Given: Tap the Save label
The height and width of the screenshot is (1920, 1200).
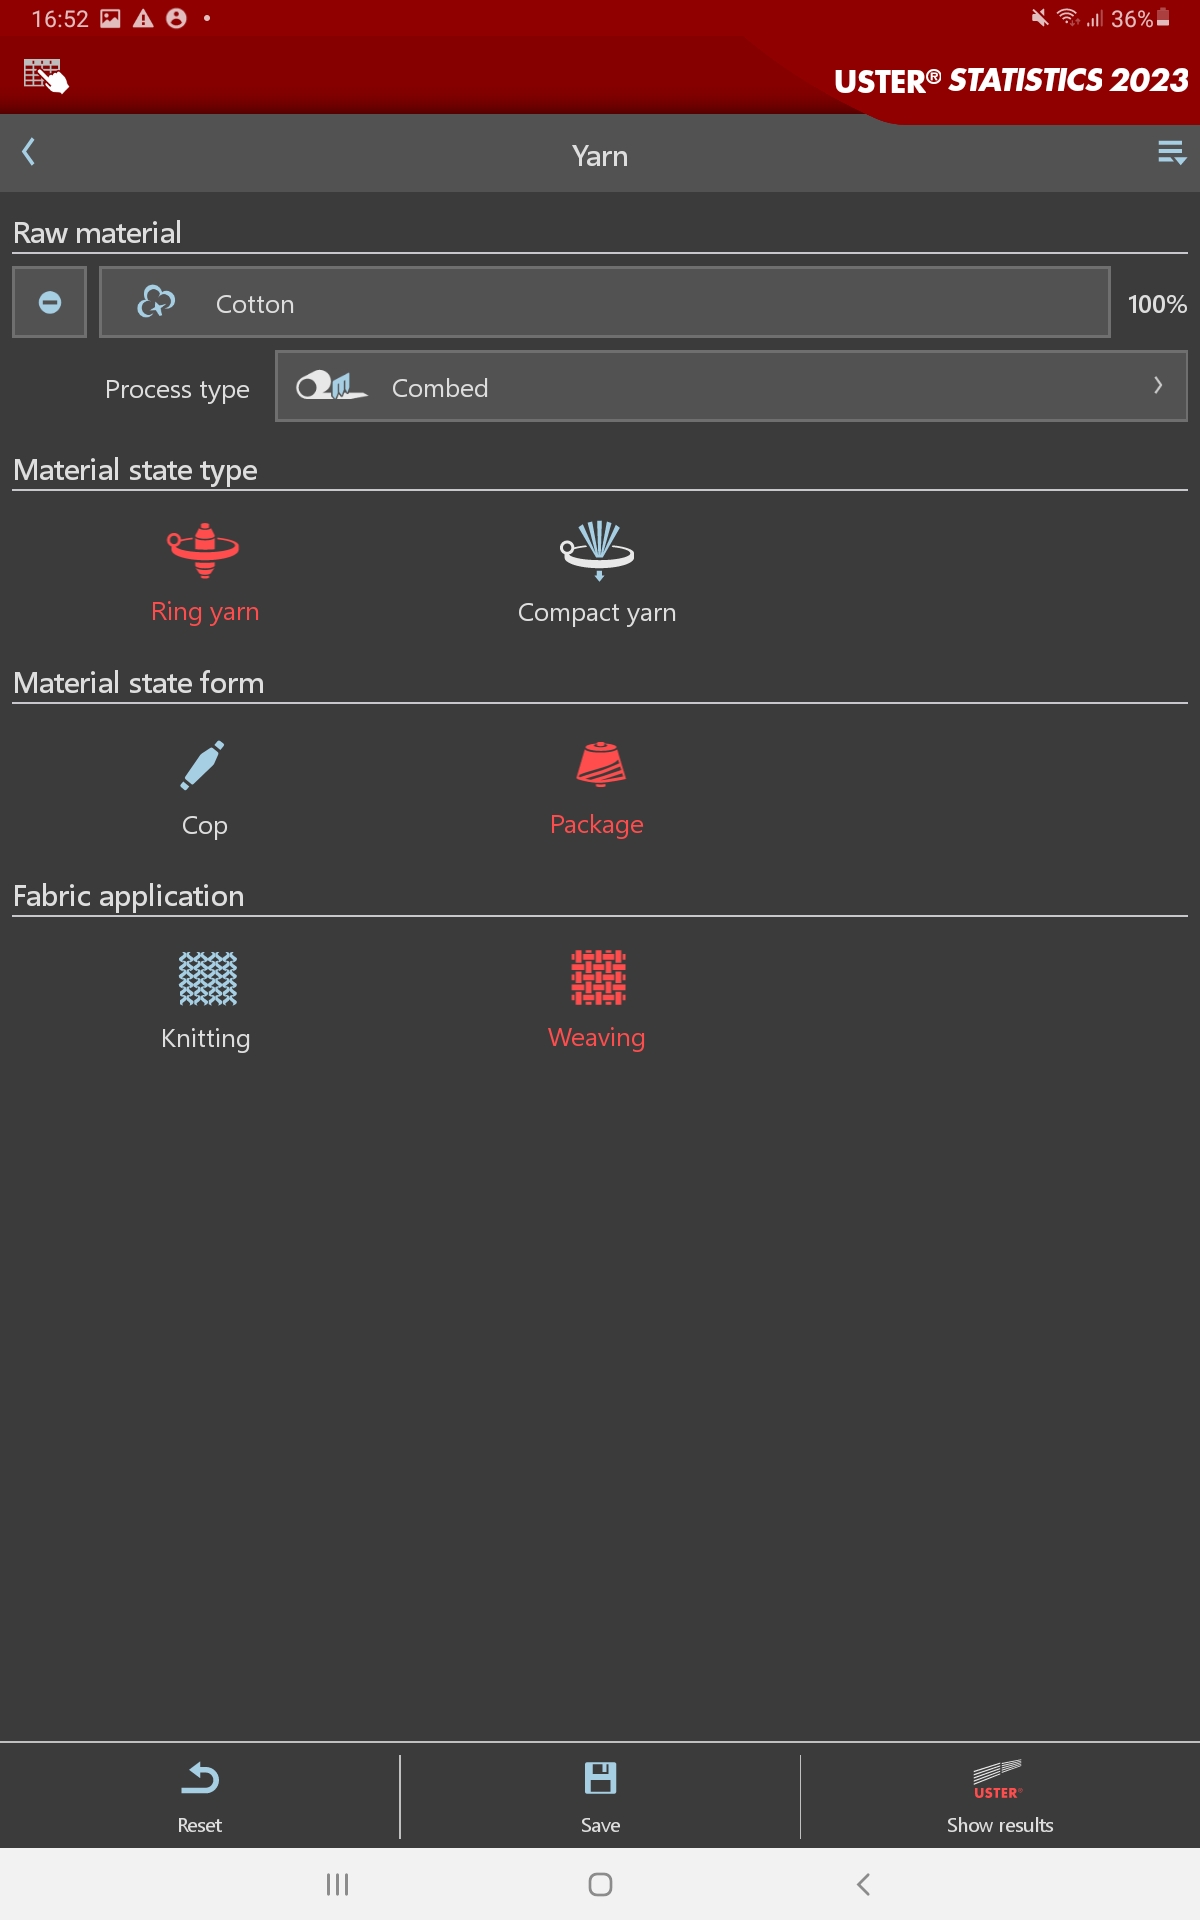Looking at the screenshot, I should 600,1825.
